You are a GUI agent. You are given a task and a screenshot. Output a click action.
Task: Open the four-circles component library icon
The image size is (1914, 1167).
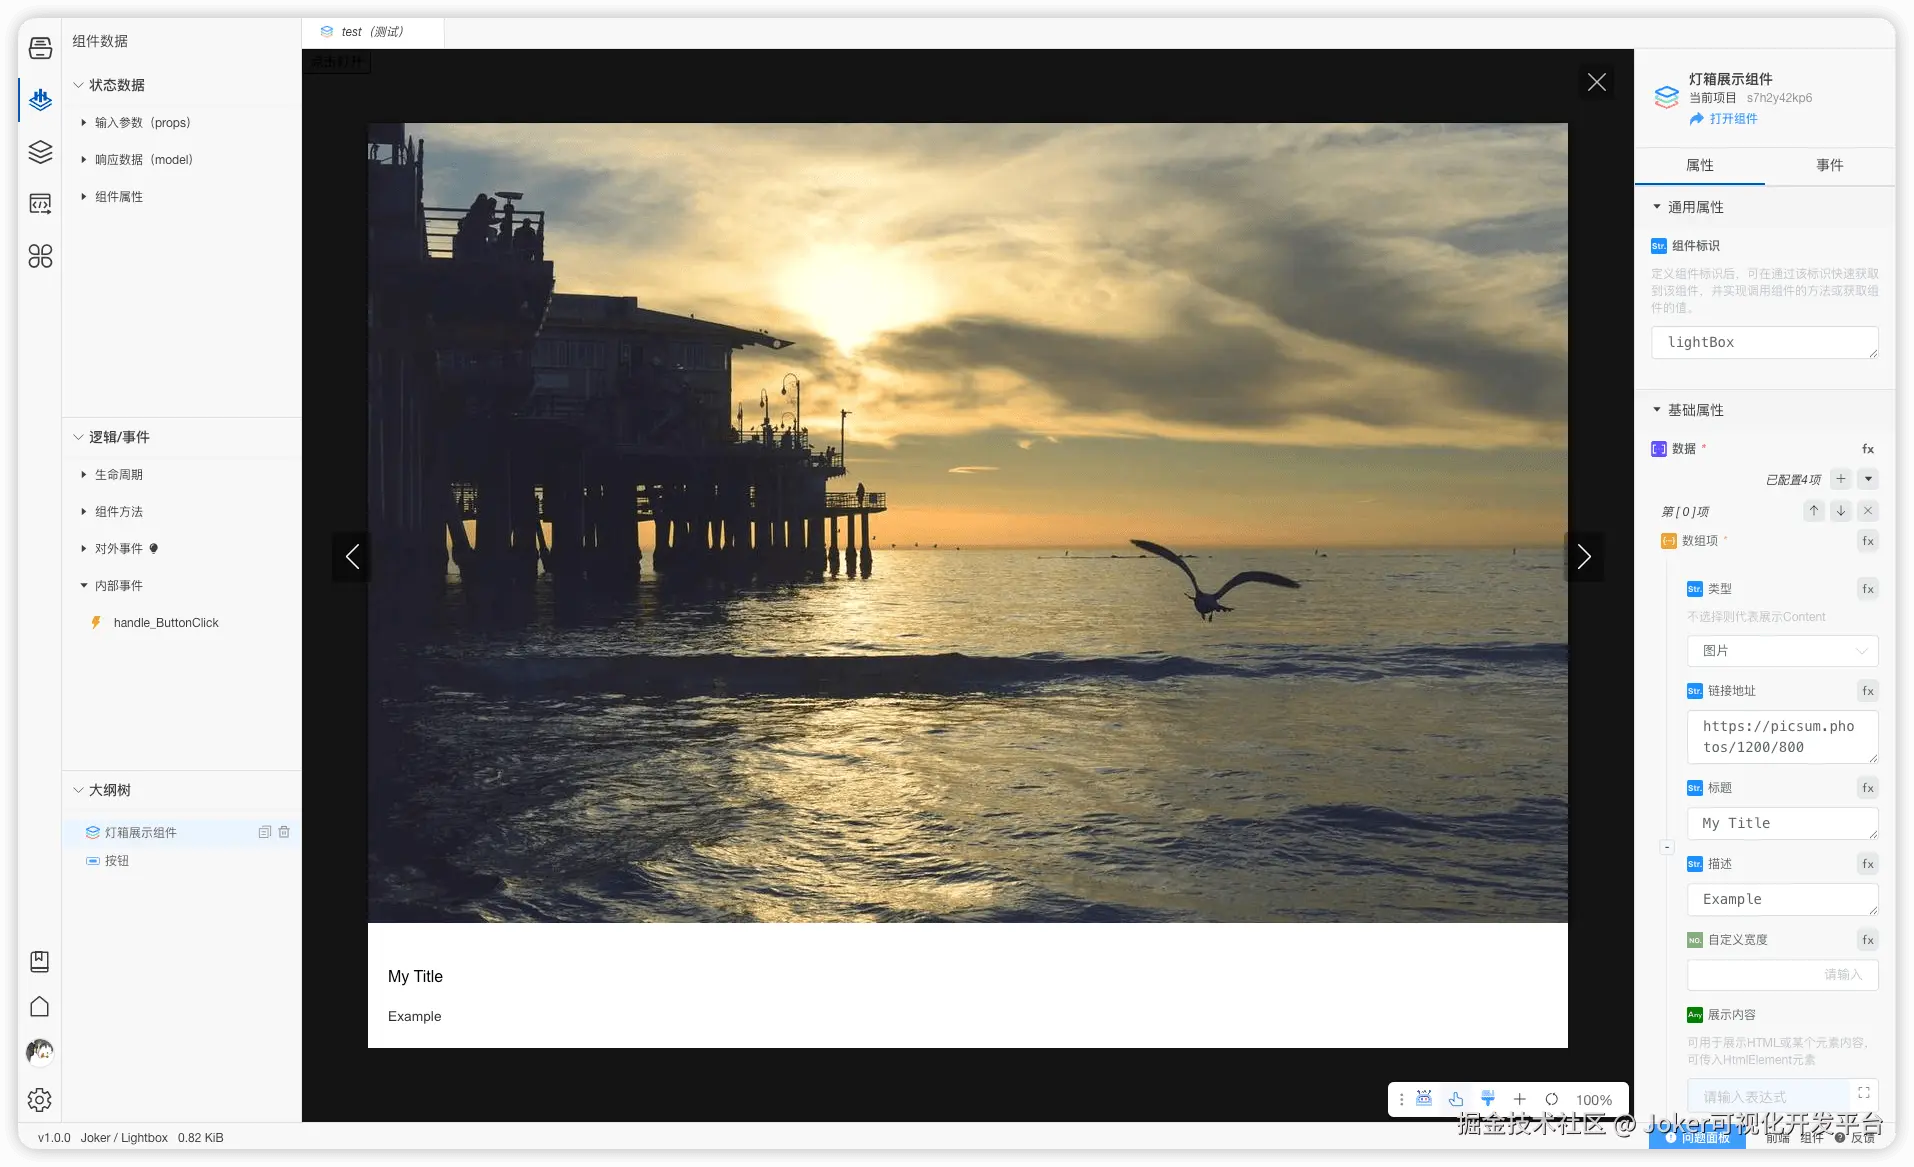40,257
